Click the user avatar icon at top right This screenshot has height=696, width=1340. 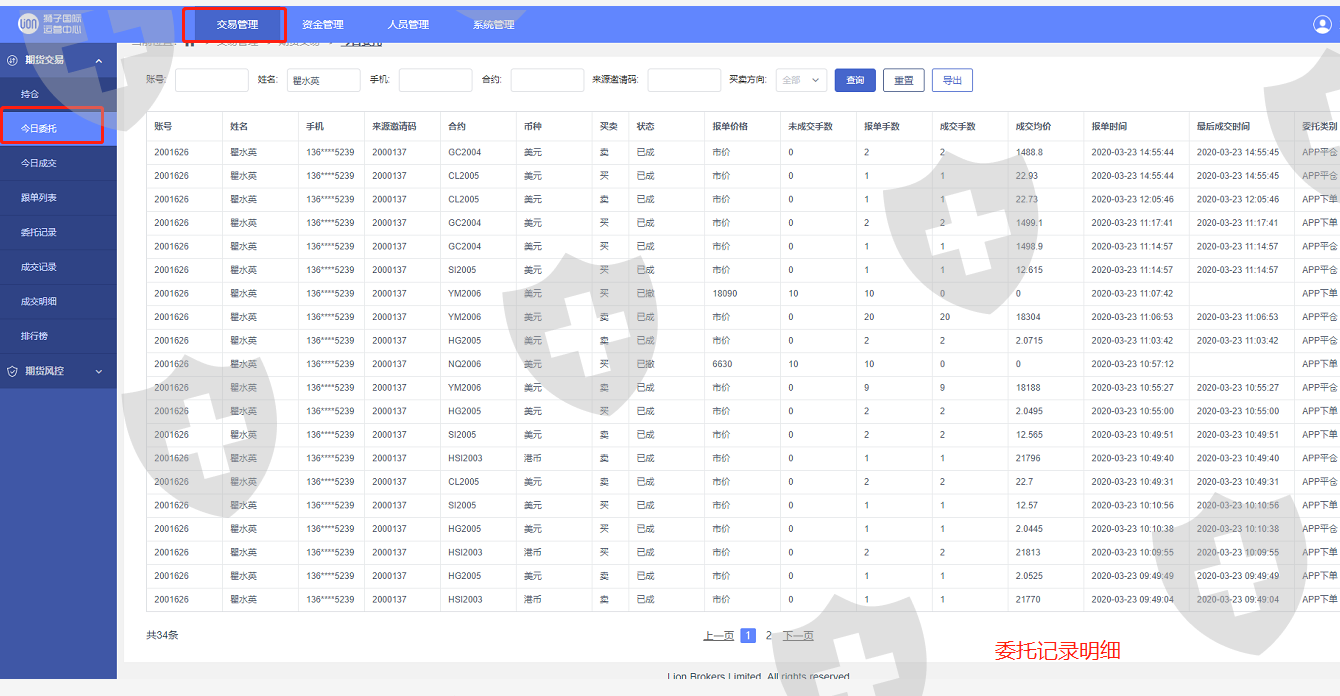point(1322,25)
